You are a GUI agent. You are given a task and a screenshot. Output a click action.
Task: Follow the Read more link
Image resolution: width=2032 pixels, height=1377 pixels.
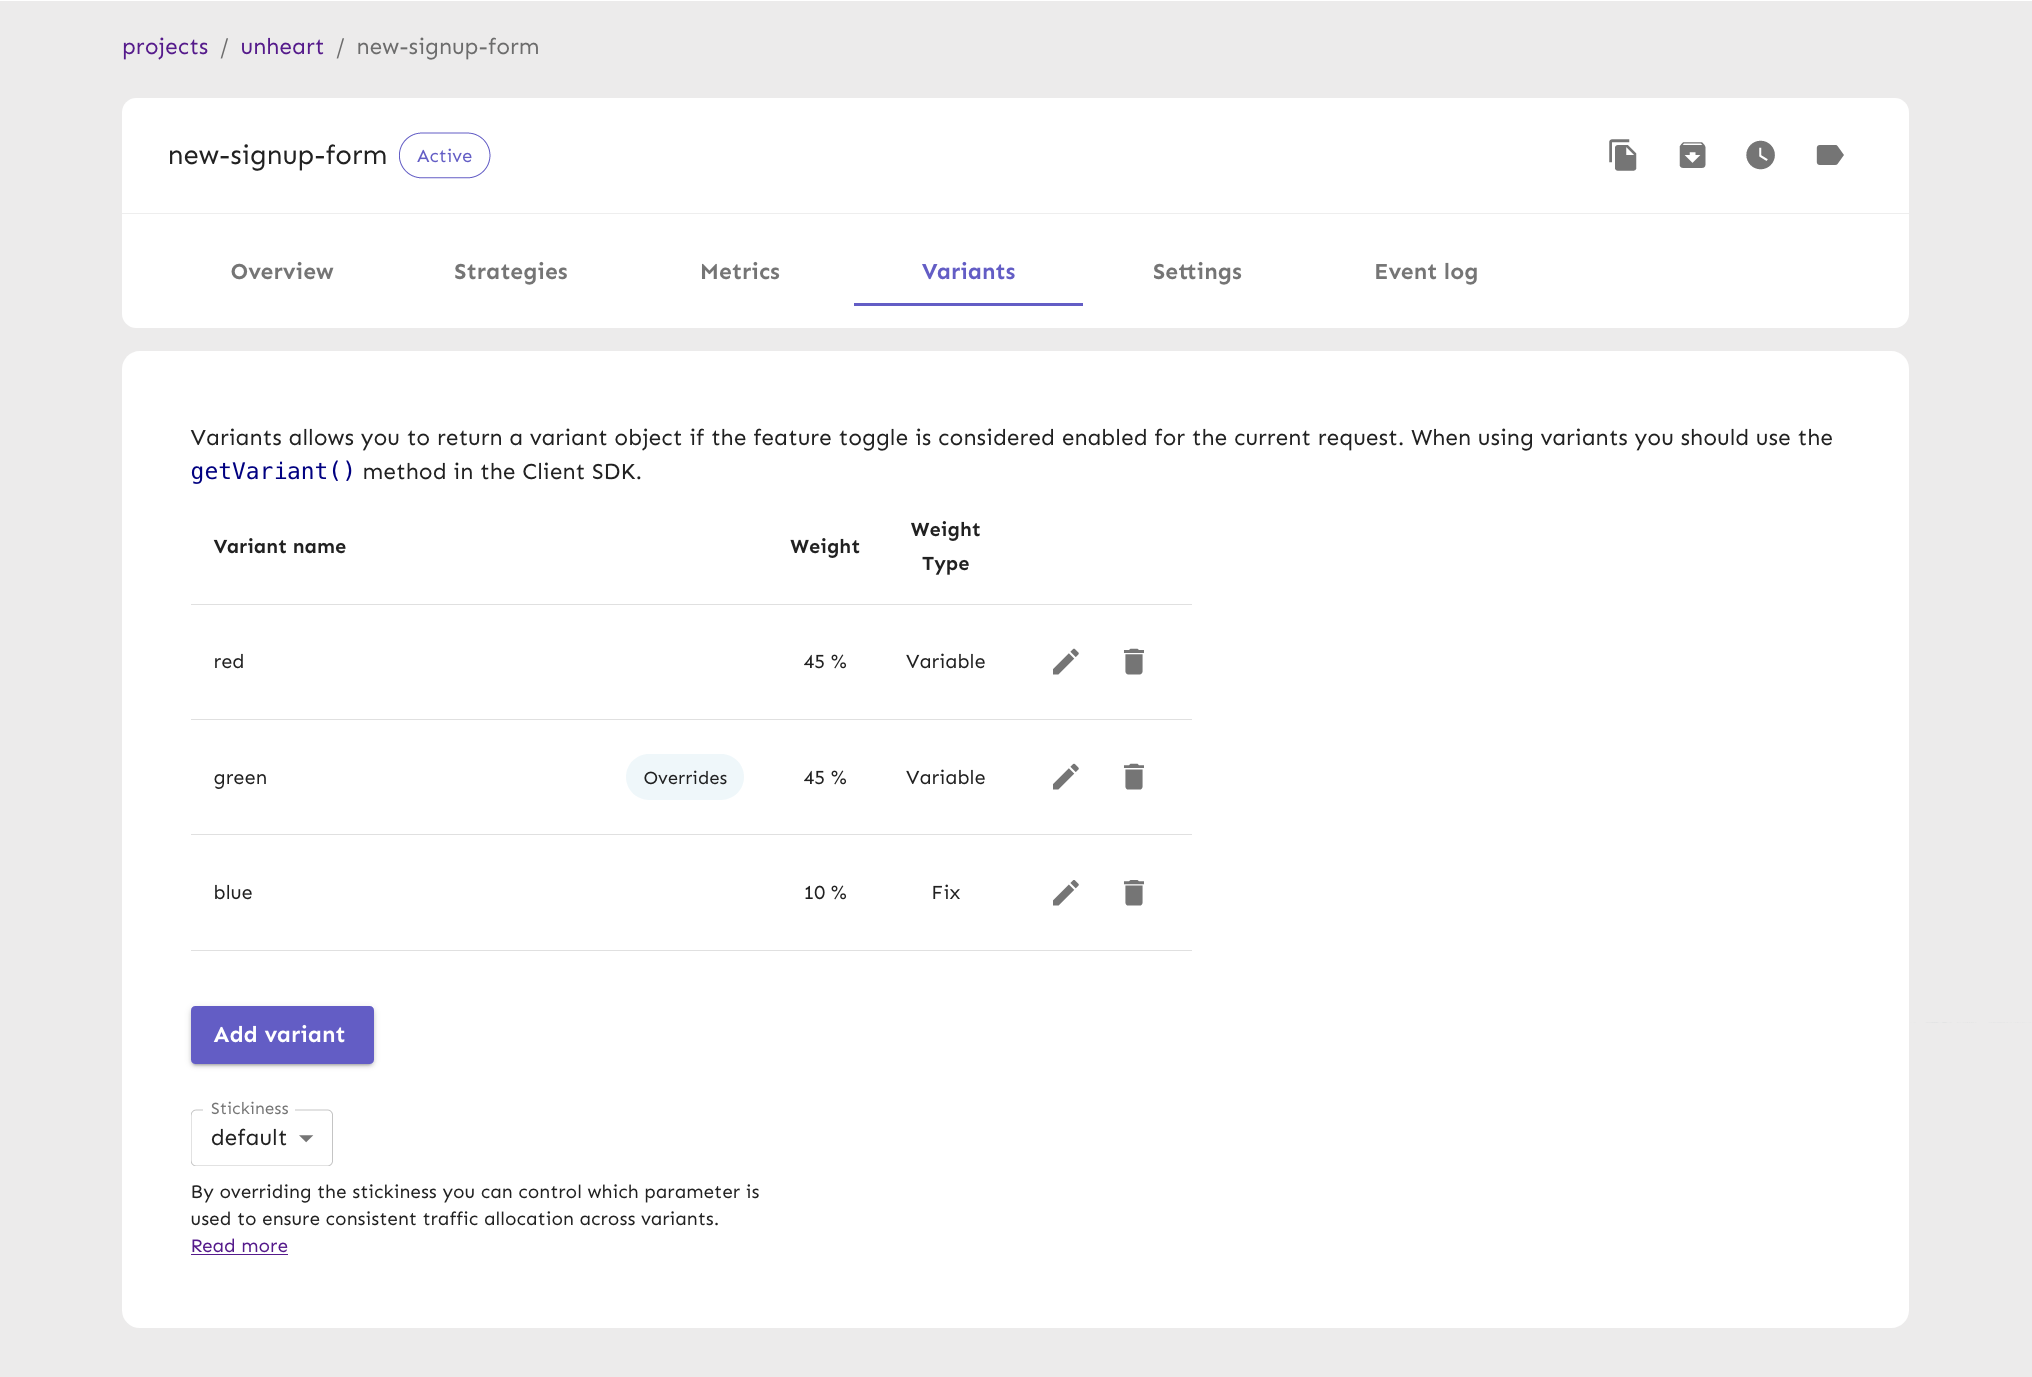(x=239, y=1246)
